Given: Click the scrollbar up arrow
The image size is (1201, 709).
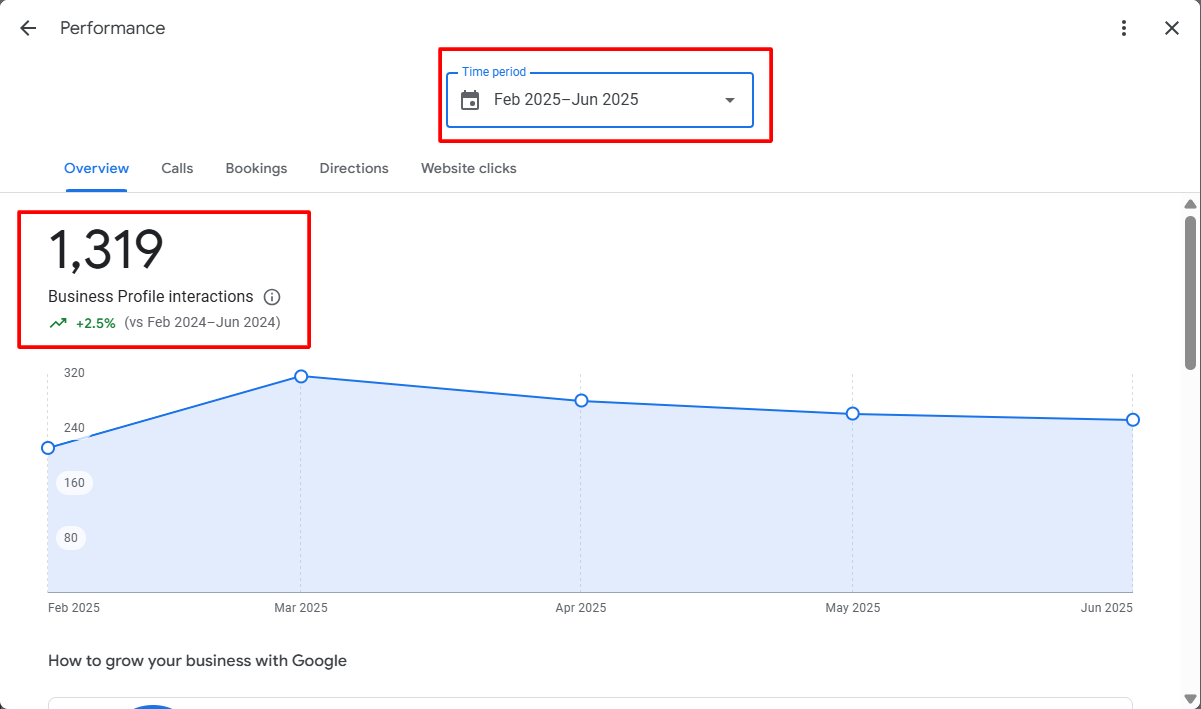Looking at the screenshot, I should (x=1190, y=204).
